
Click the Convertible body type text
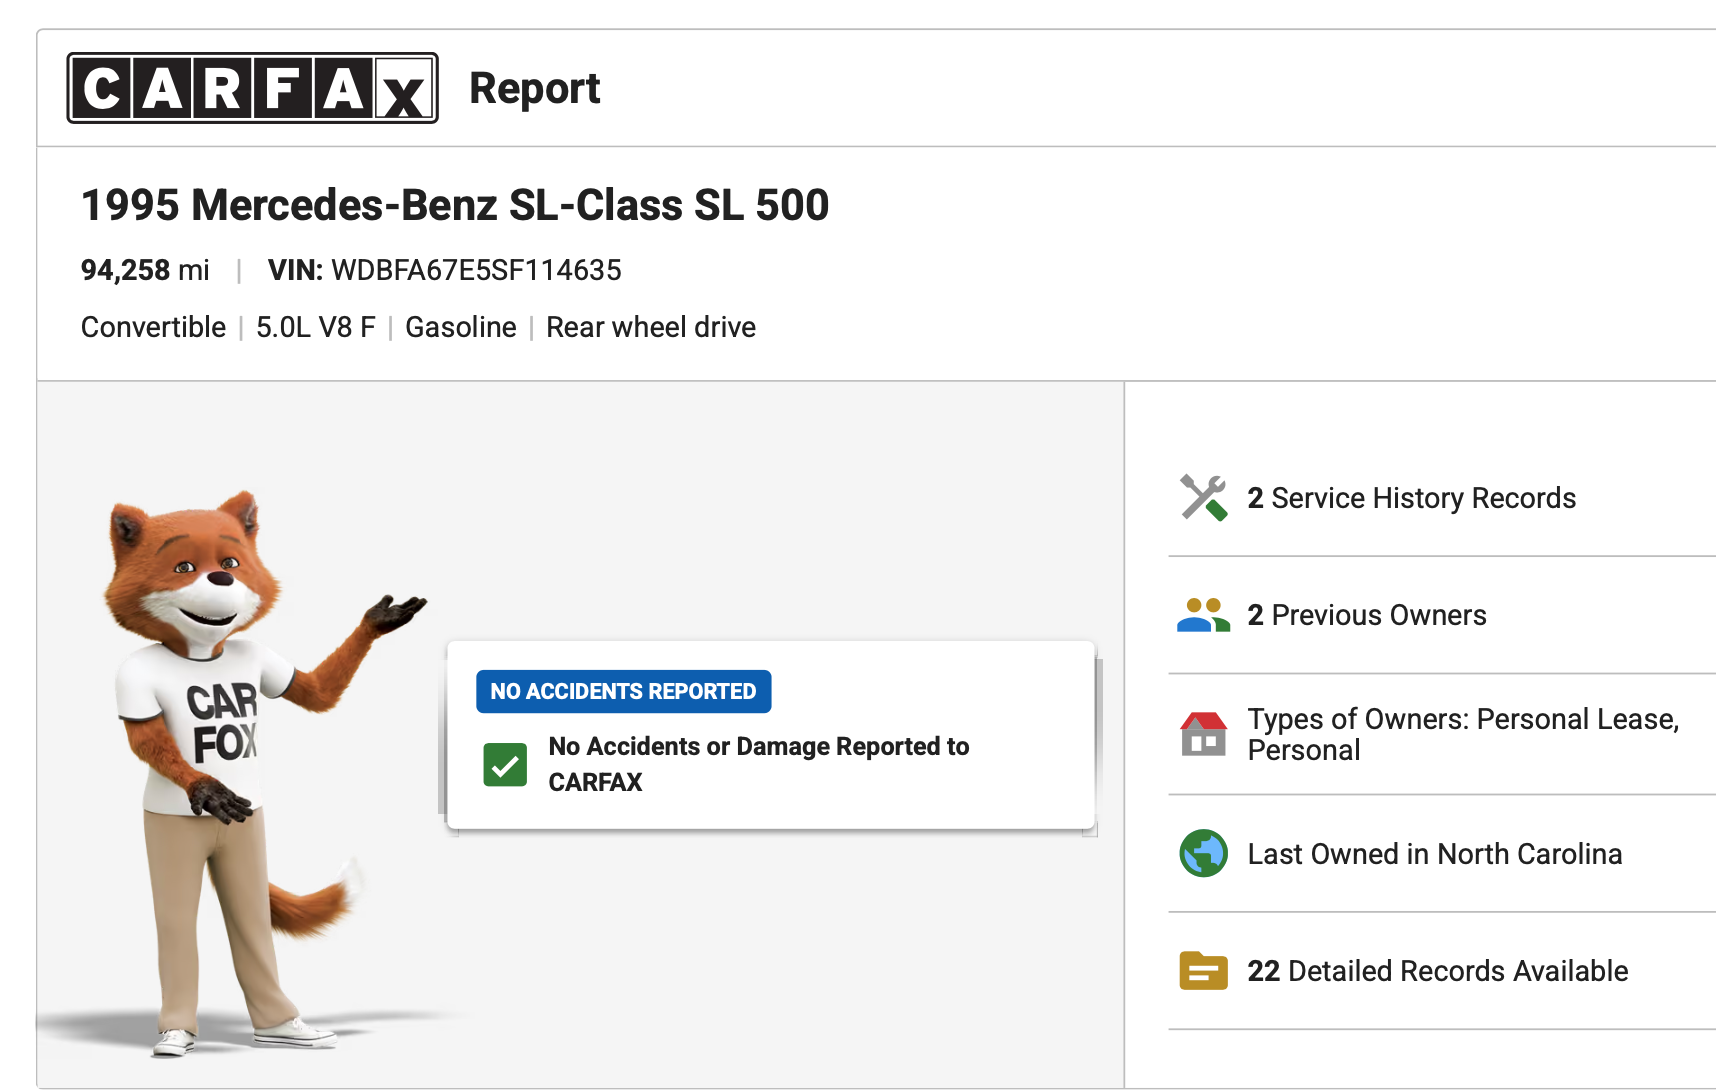point(153,327)
